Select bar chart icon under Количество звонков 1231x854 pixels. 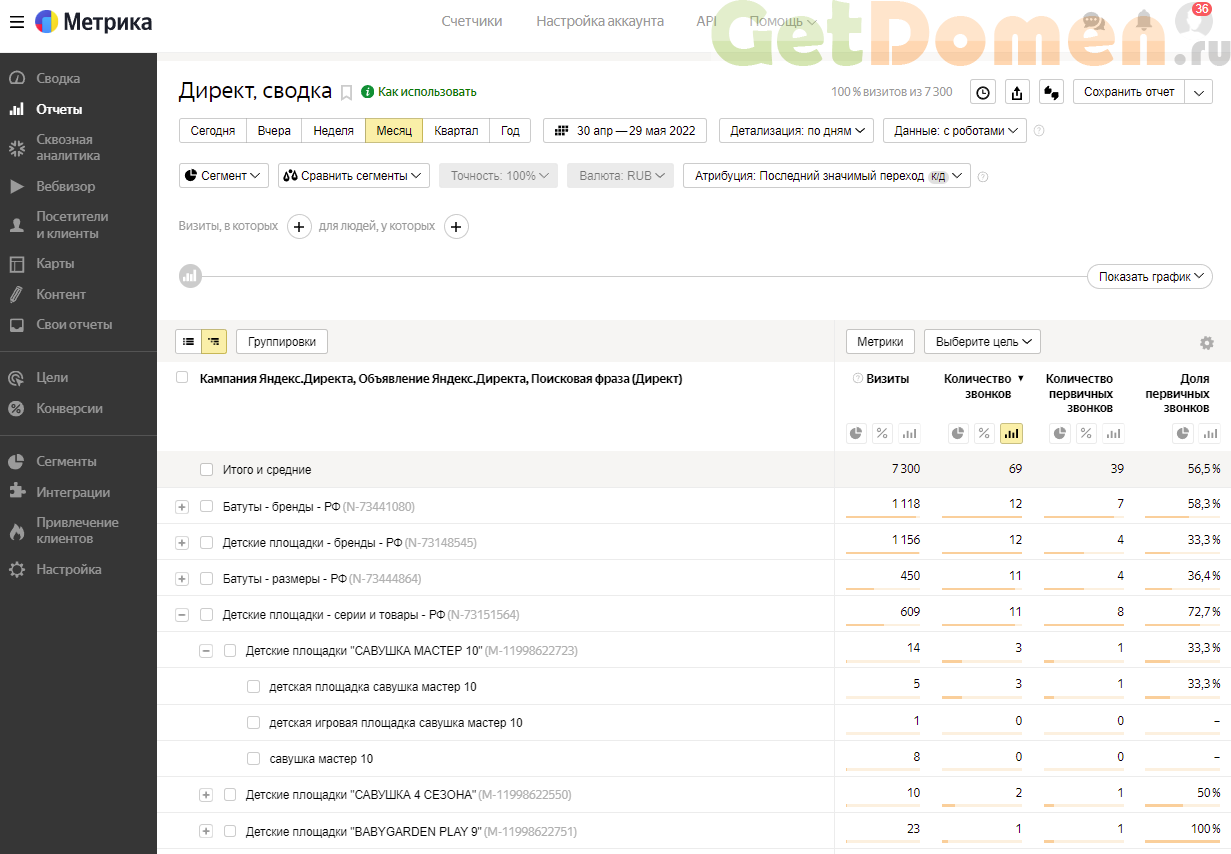[x=1011, y=433]
